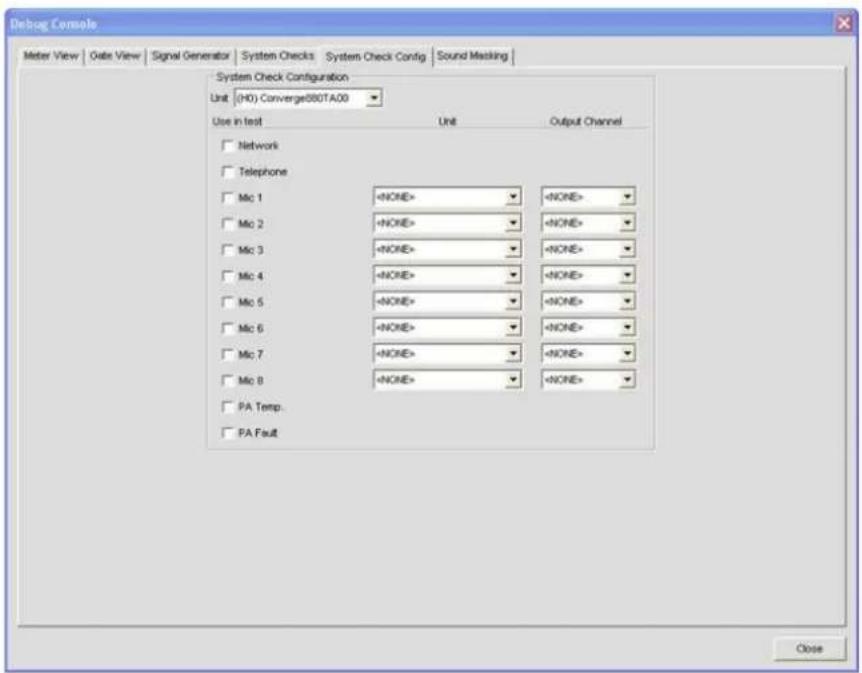Open the Mic 1 Output Channel dropdown
Screen dimensions: 862x673
point(588,197)
